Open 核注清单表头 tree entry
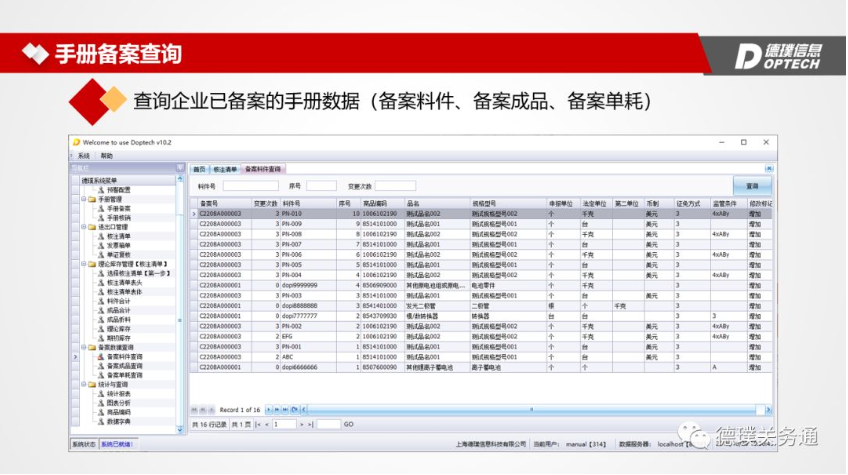The image size is (848, 475). click(x=124, y=282)
